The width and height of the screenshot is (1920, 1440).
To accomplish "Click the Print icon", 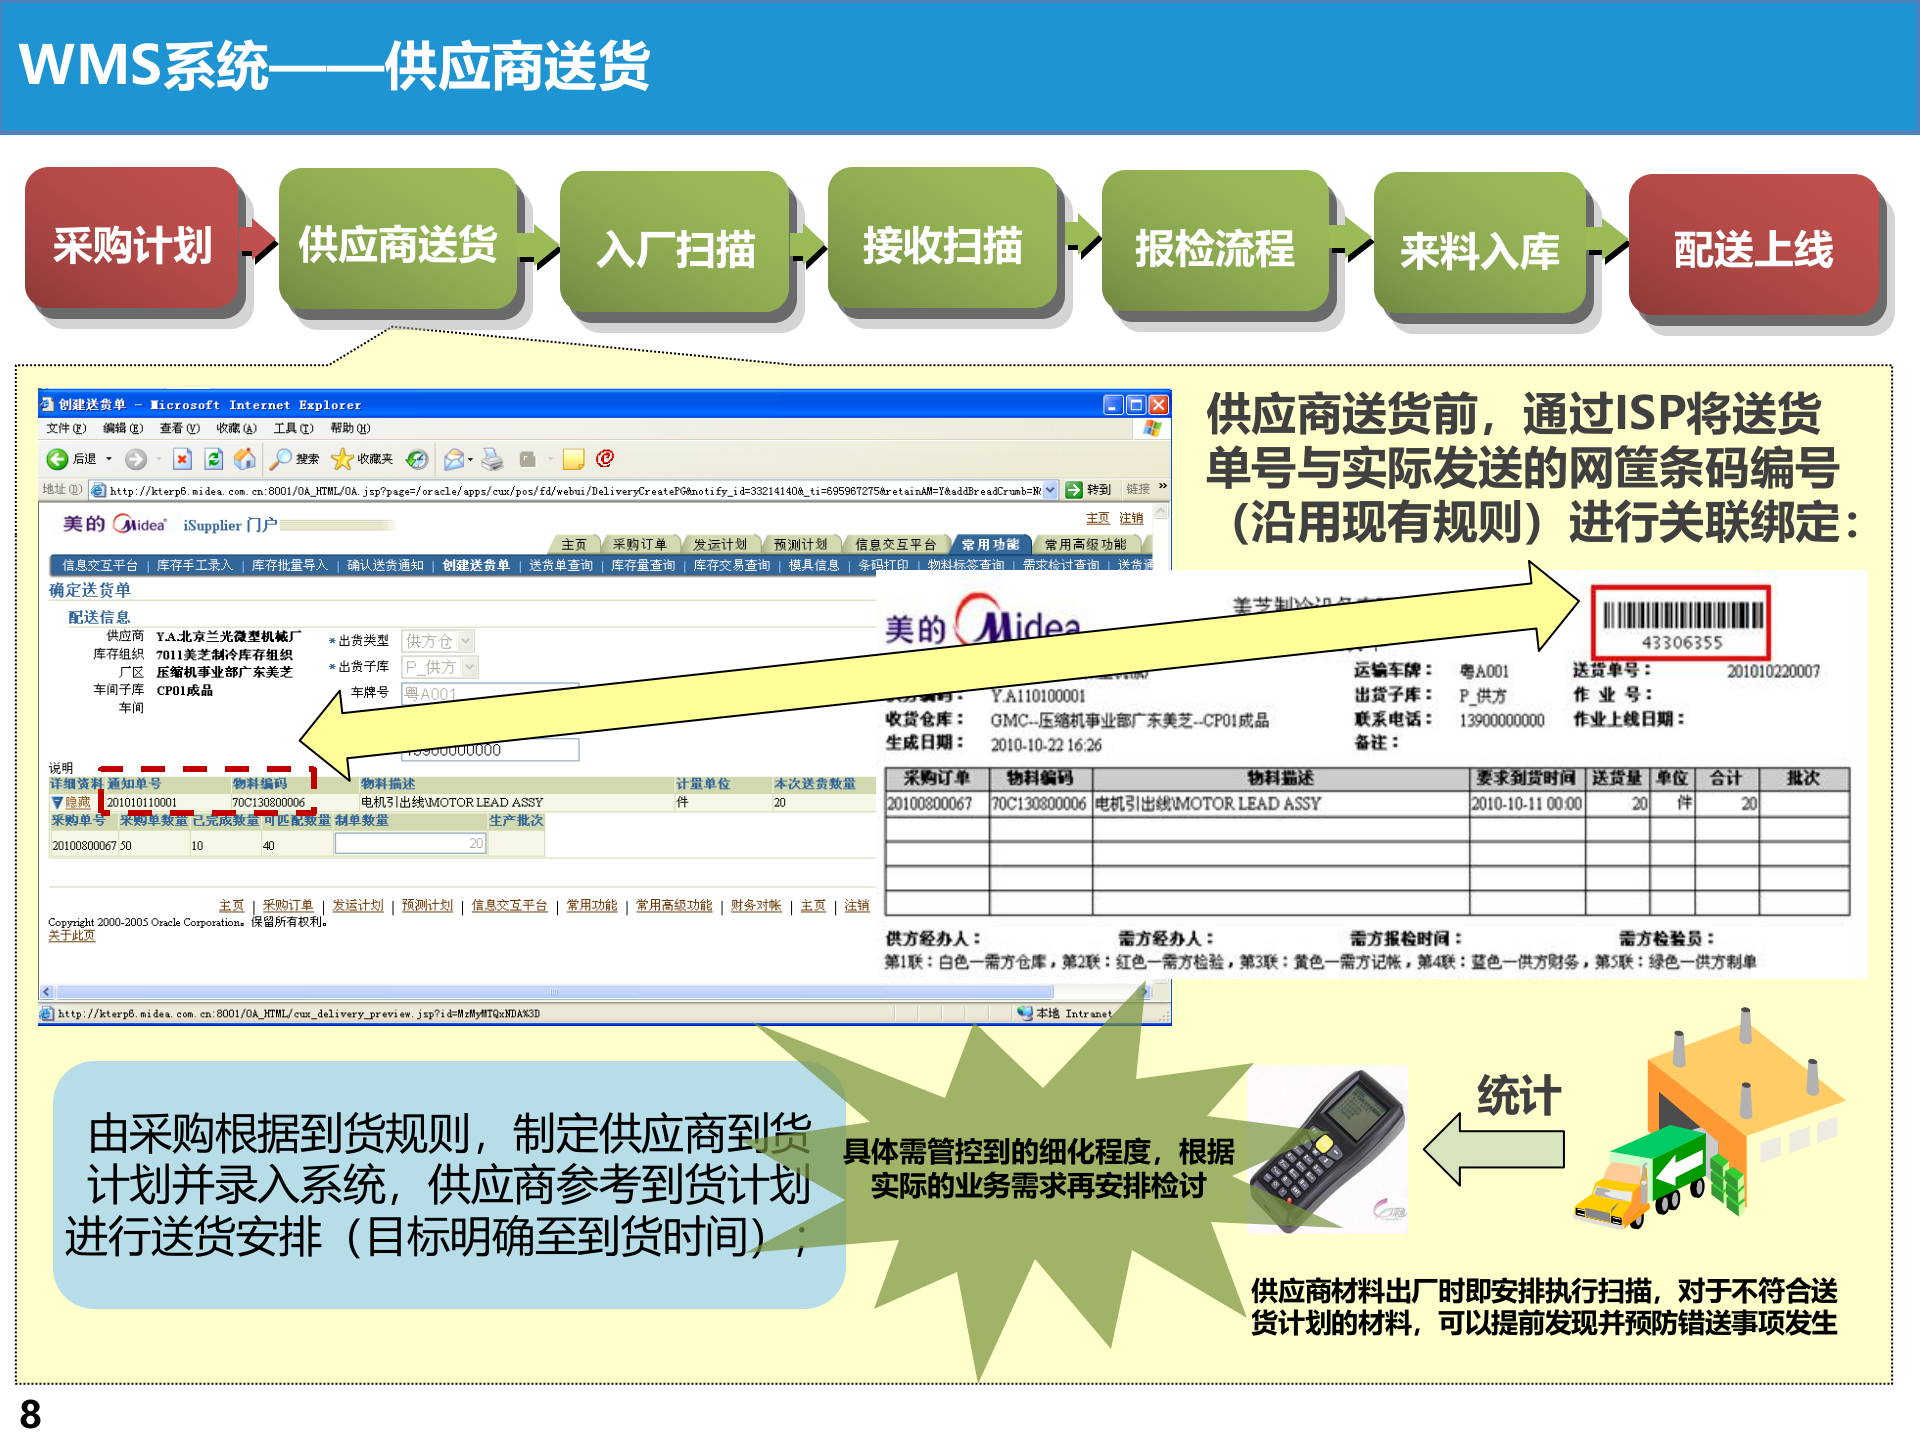I will pyautogui.click(x=494, y=459).
